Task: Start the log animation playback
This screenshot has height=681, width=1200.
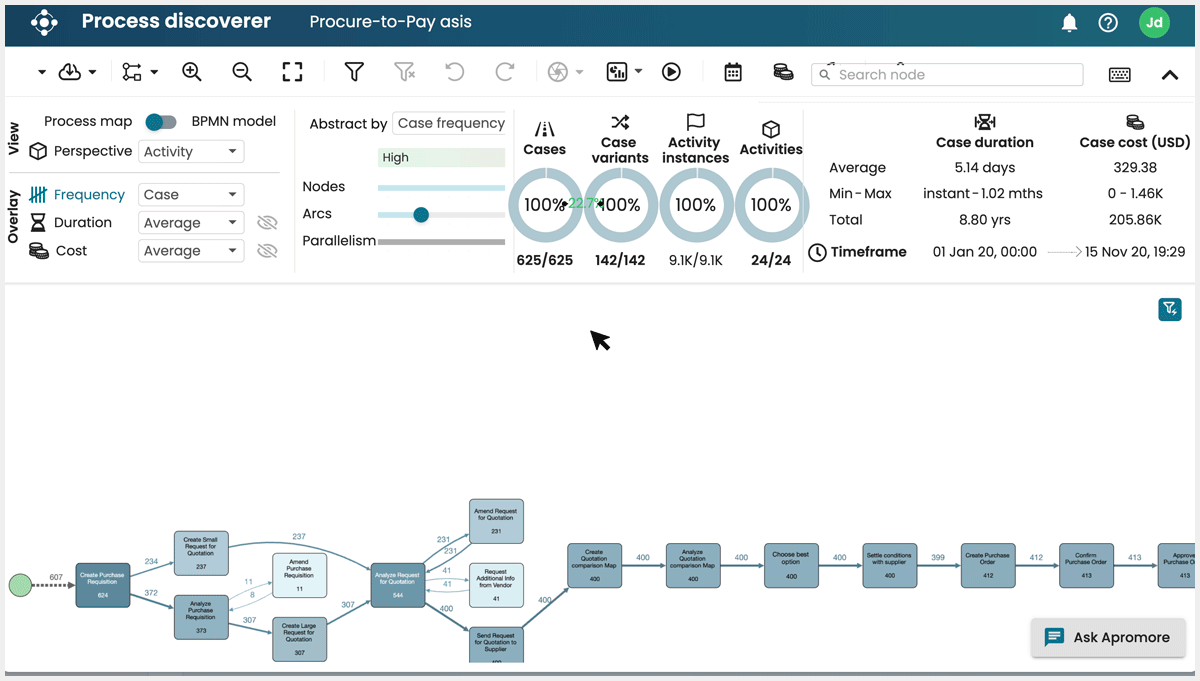Action: tap(671, 71)
